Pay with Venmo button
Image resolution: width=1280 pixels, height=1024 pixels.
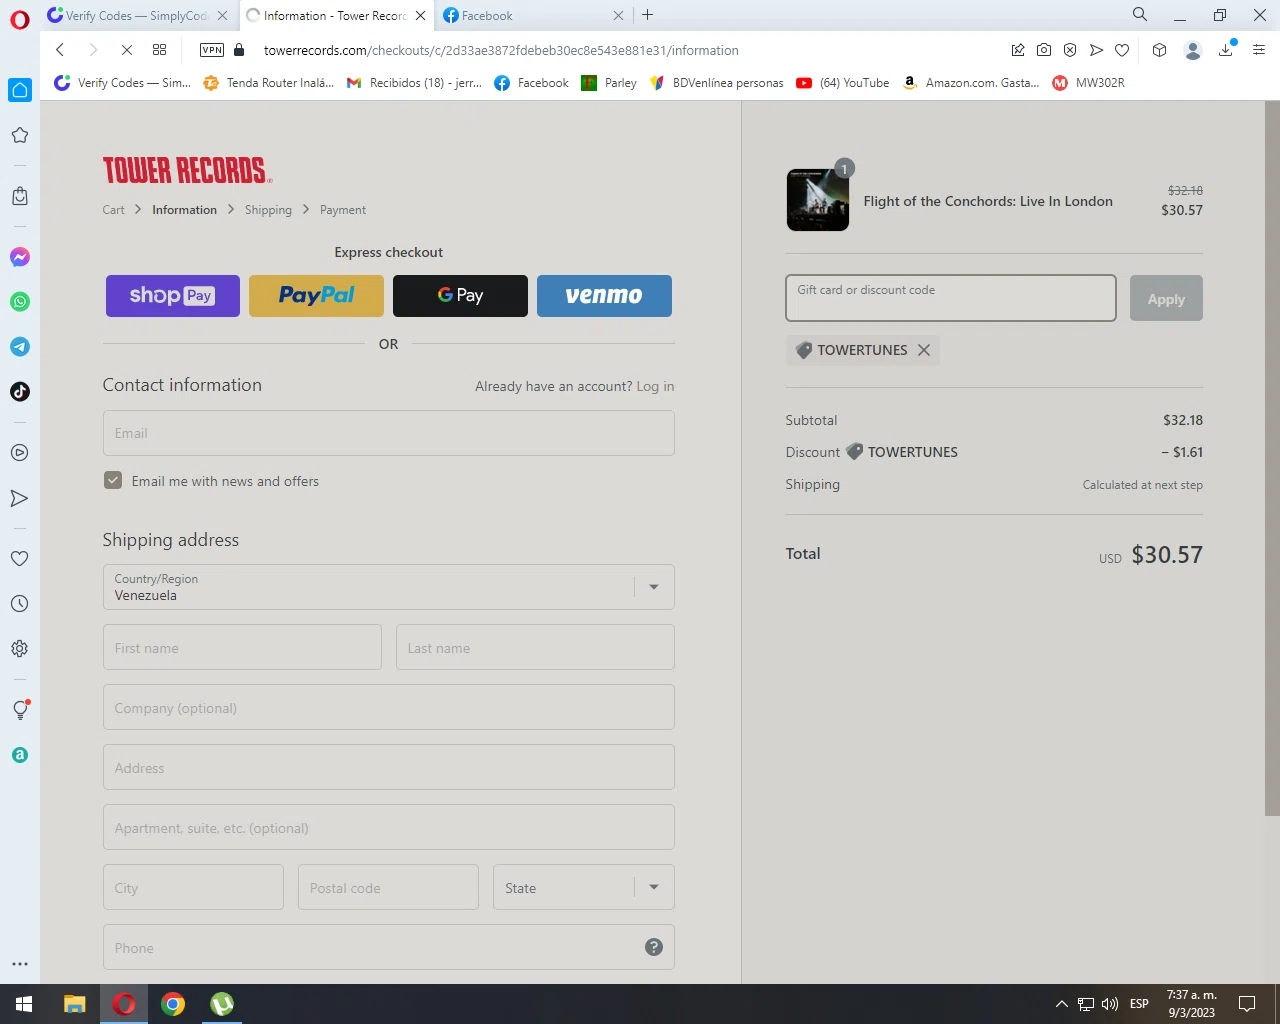tap(604, 296)
